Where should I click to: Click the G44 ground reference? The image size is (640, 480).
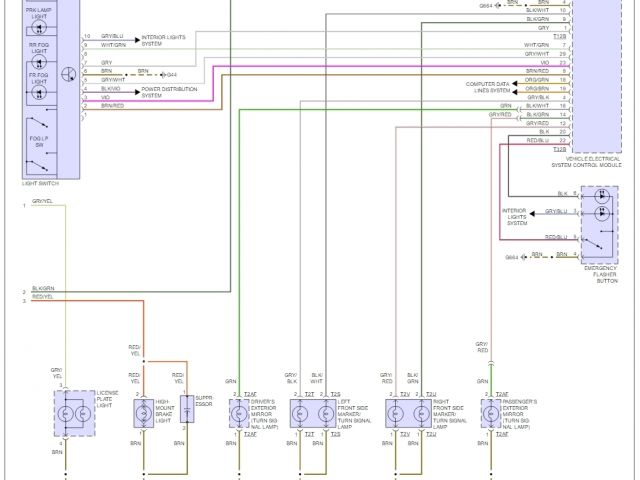click(171, 73)
